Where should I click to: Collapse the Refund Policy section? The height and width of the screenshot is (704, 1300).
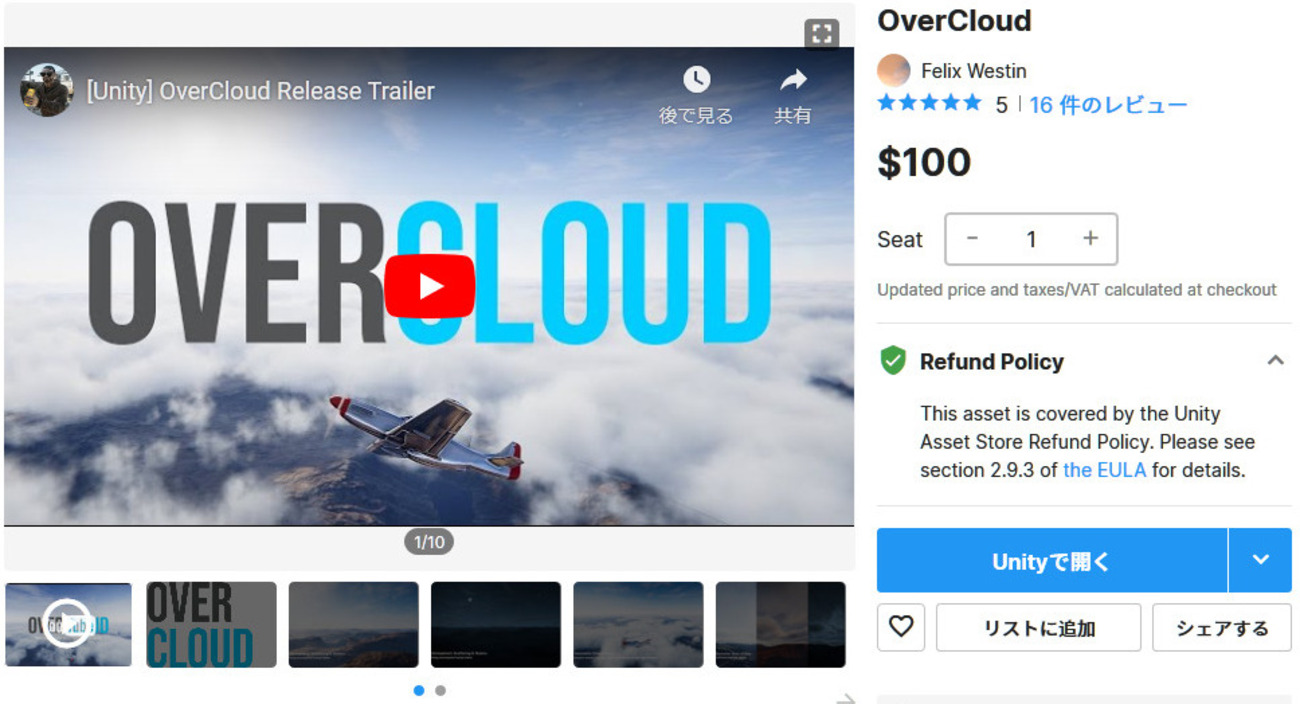1275,361
